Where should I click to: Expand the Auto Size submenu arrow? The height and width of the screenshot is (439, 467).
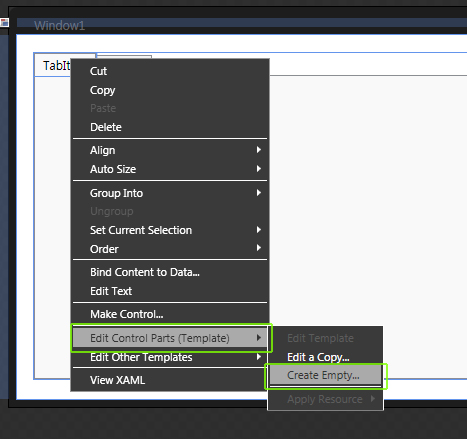[259, 169]
